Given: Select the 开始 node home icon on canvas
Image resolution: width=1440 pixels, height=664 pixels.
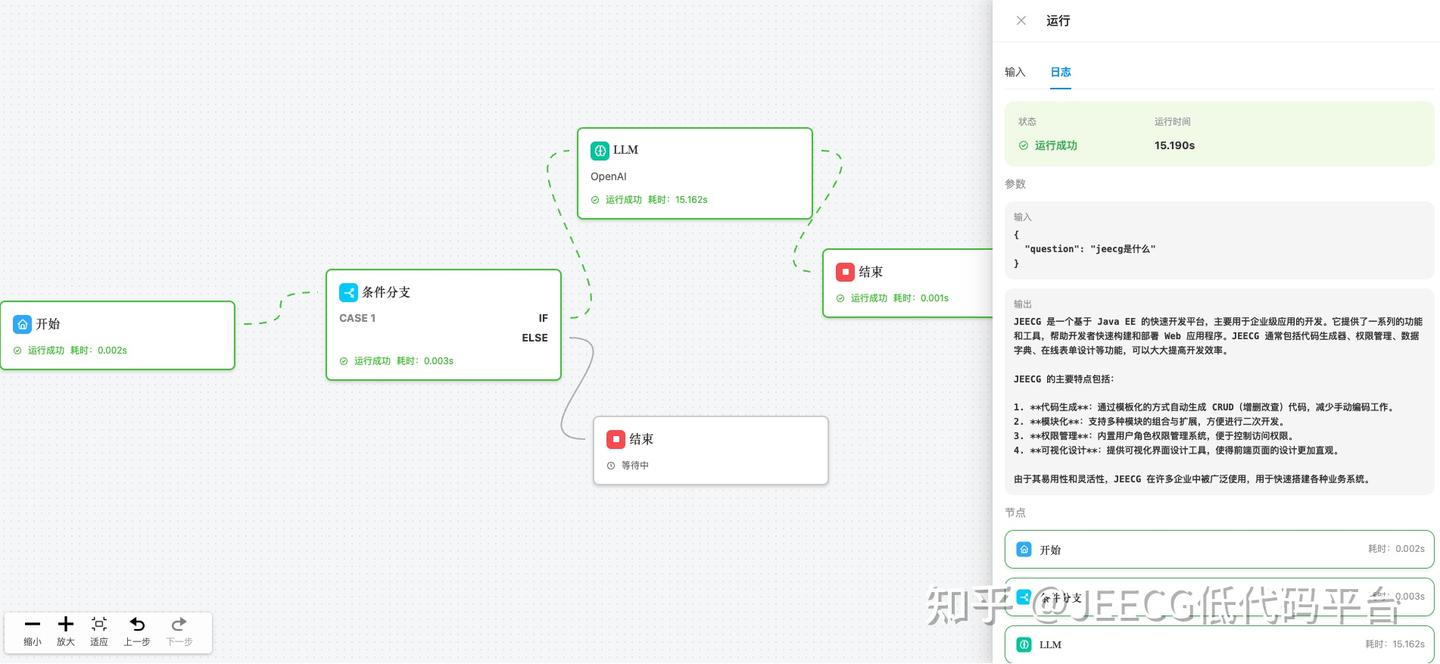Looking at the screenshot, I should (x=22, y=324).
